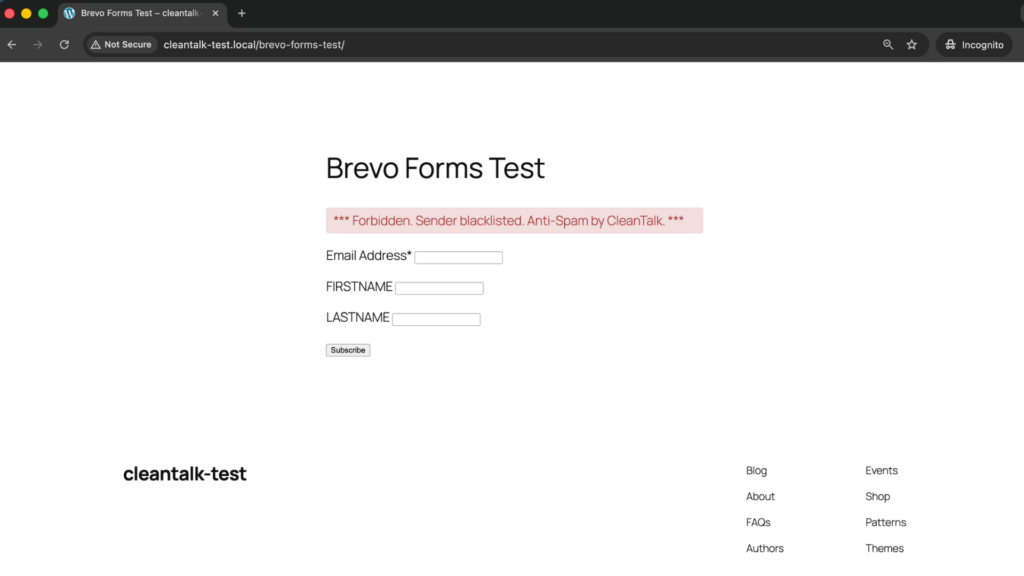Open the Incognito profile indicator

point(974,44)
